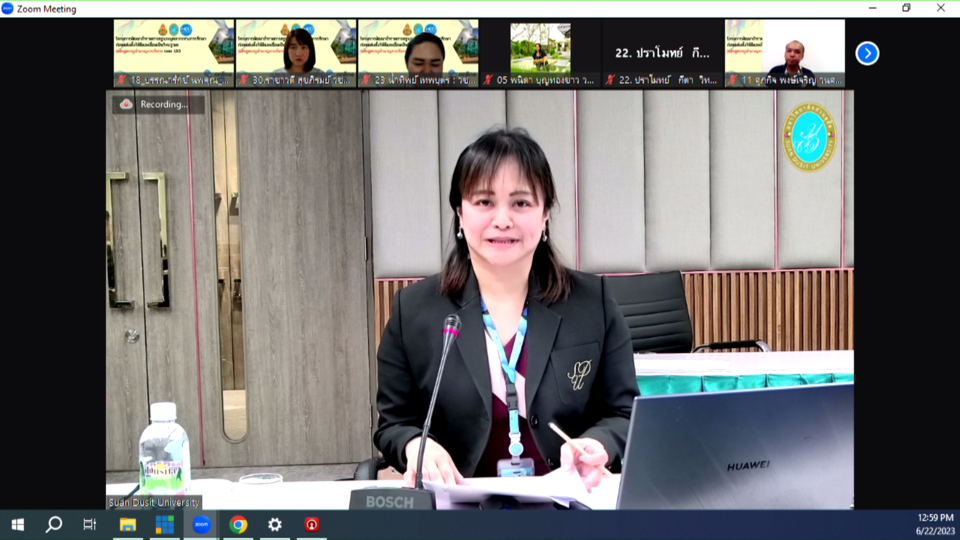The height and width of the screenshot is (540, 960).
Task: Select participant 18 video thumbnail
Action: 174,47
